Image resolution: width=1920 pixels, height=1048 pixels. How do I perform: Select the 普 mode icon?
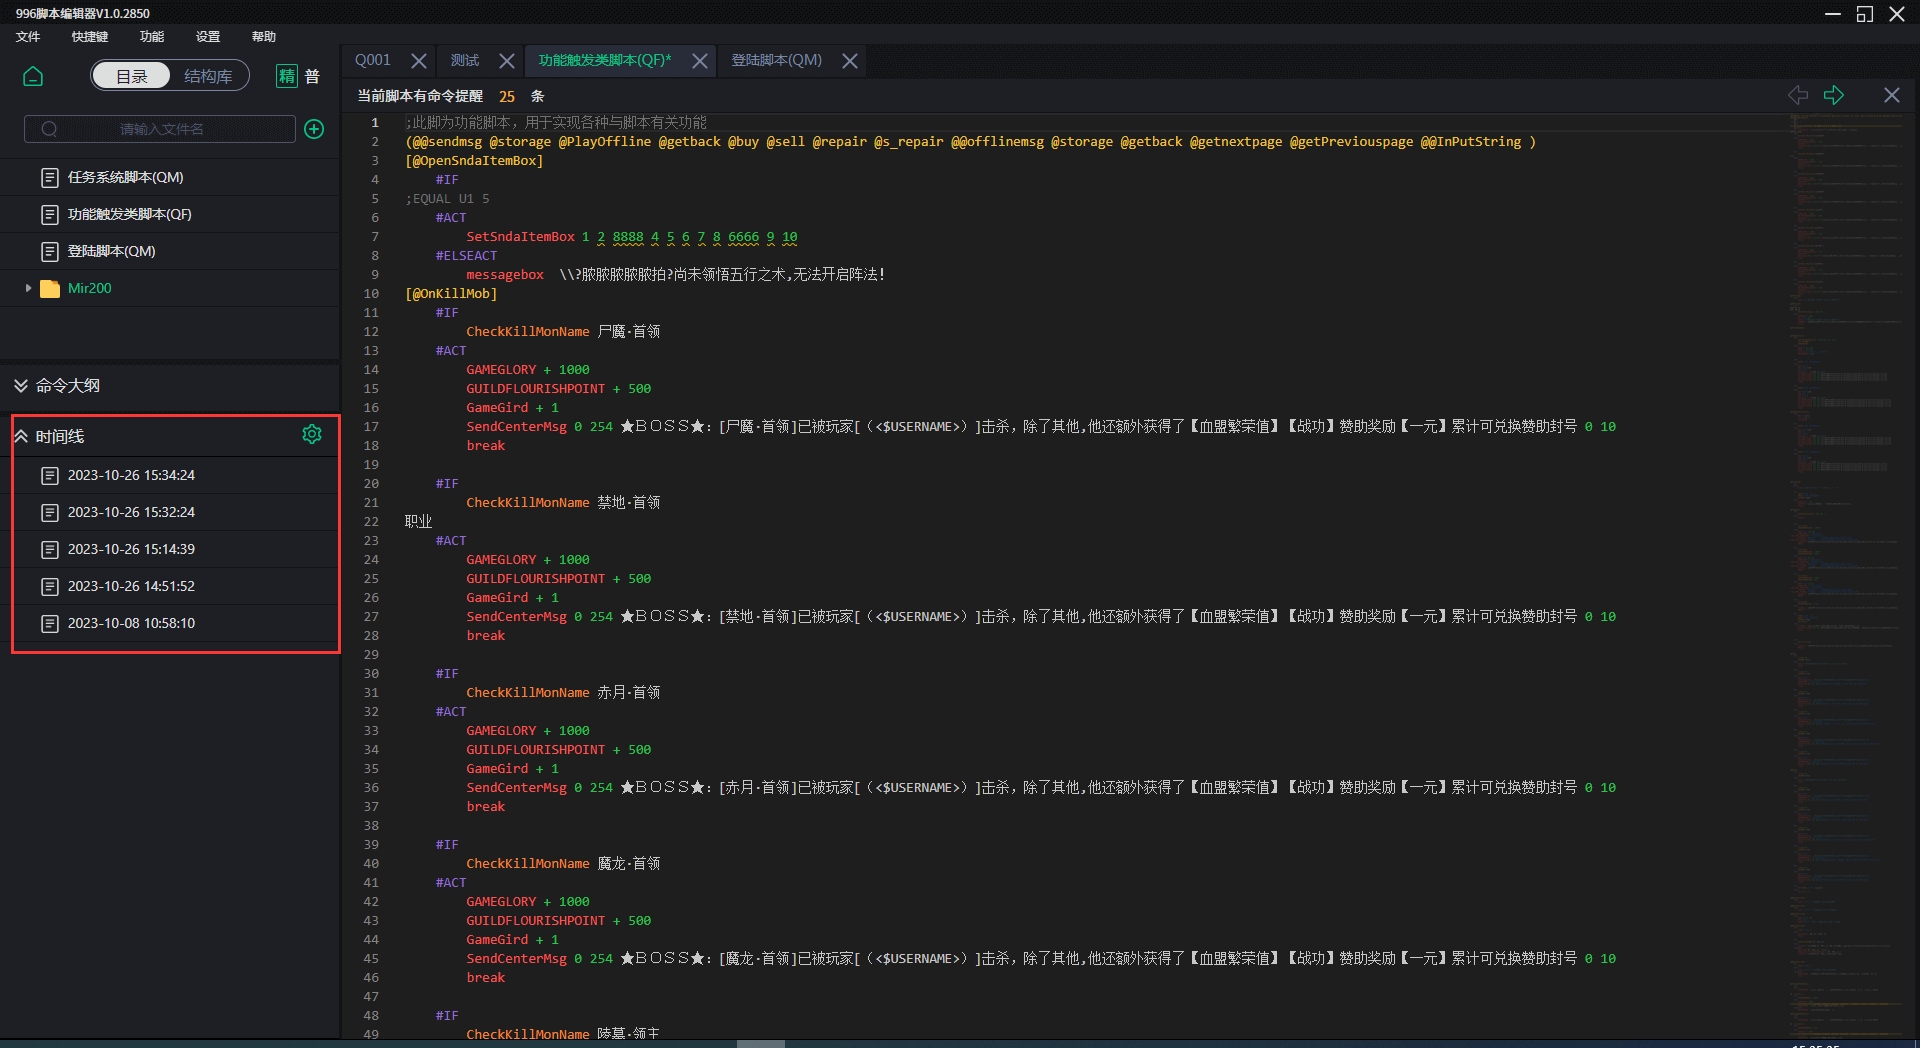coord(312,76)
